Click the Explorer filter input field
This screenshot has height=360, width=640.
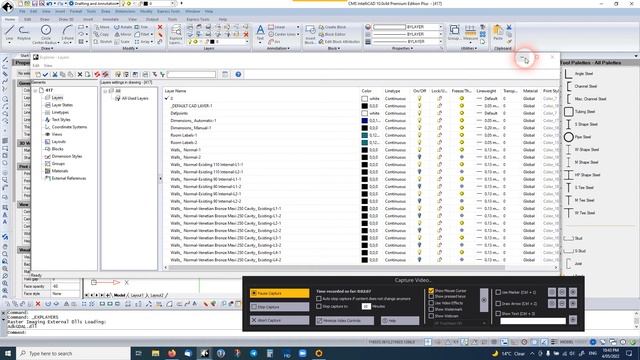pos(191,74)
